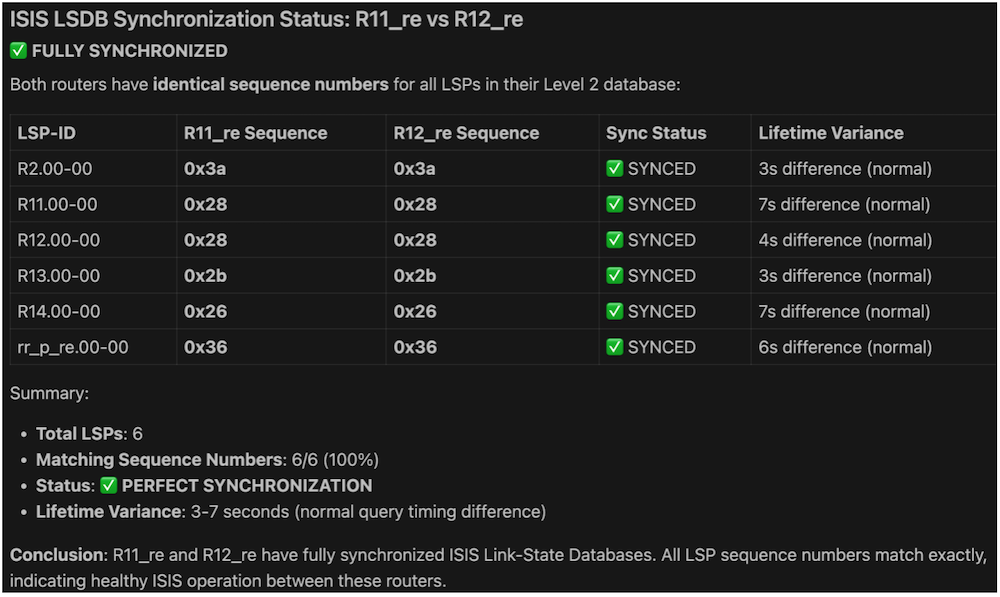Click the R12_re Sequence column header
The width and height of the screenshot is (1000, 597).
coord(466,133)
